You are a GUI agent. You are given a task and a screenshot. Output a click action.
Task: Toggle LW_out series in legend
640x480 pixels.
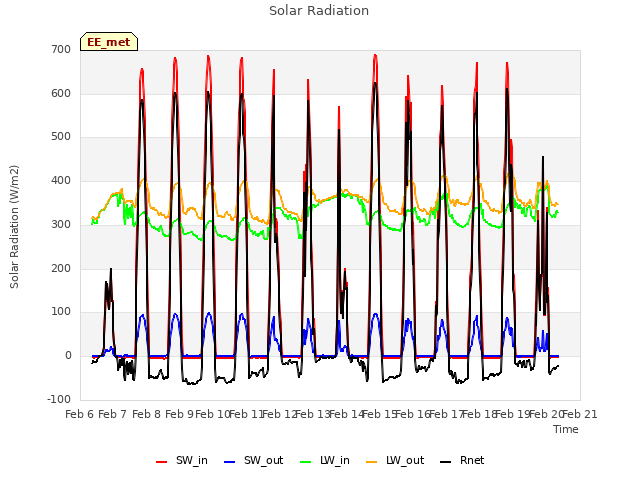(395, 460)
